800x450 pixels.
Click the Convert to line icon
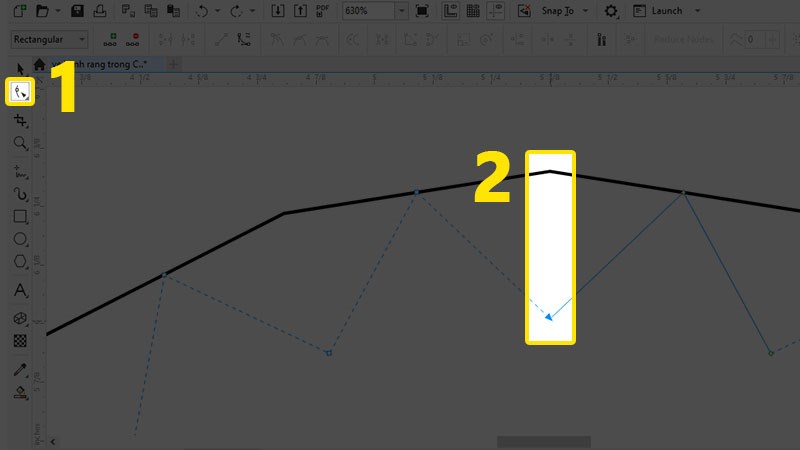point(221,39)
